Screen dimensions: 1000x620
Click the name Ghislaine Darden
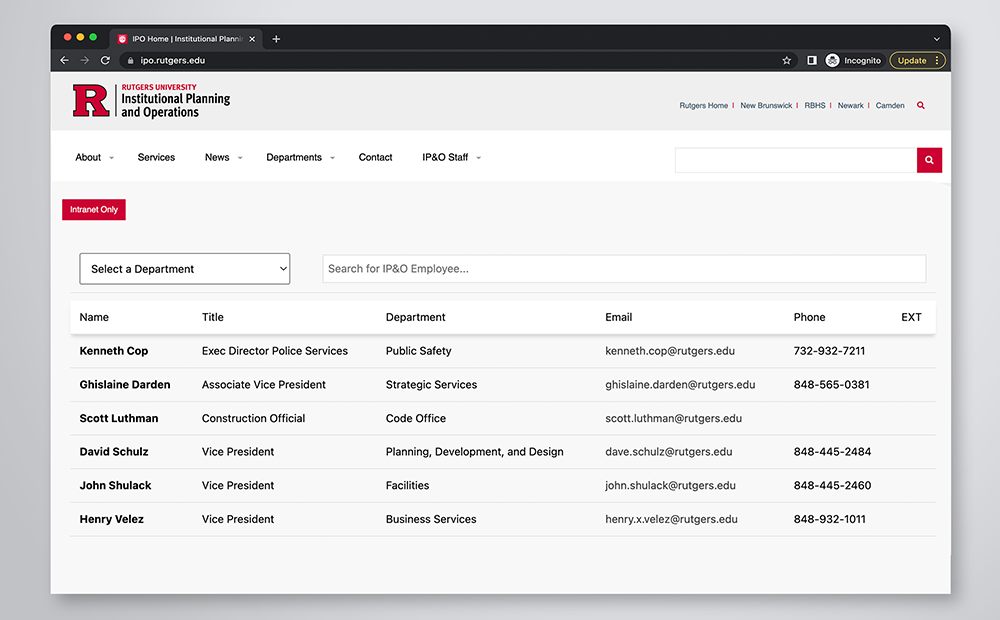click(x=125, y=385)
